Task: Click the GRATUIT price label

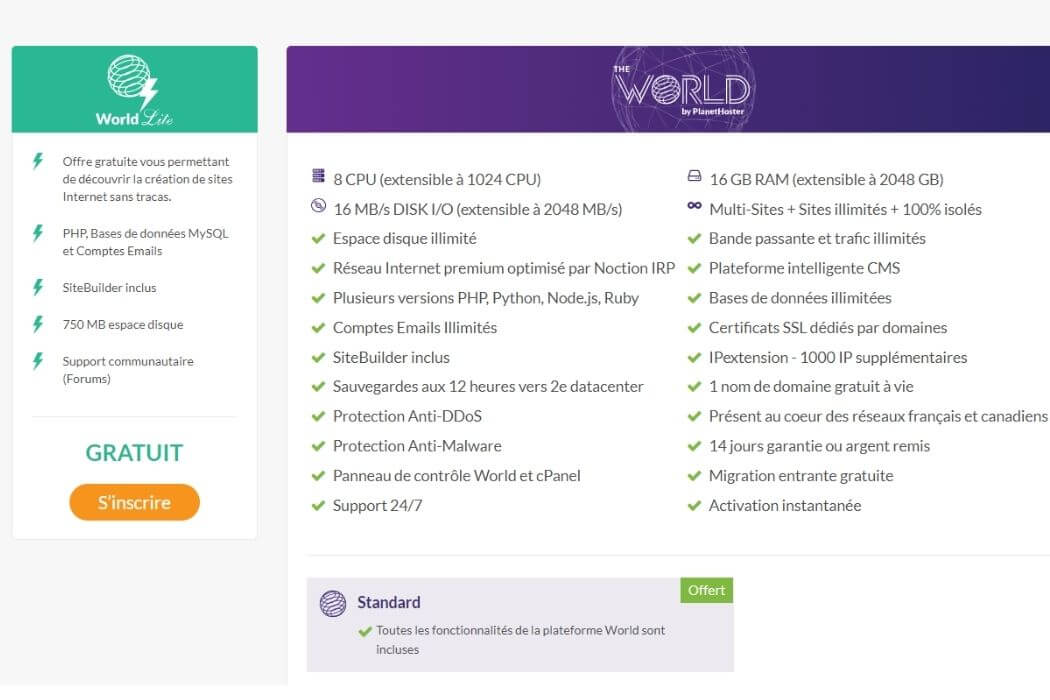Action: (134, 453)
